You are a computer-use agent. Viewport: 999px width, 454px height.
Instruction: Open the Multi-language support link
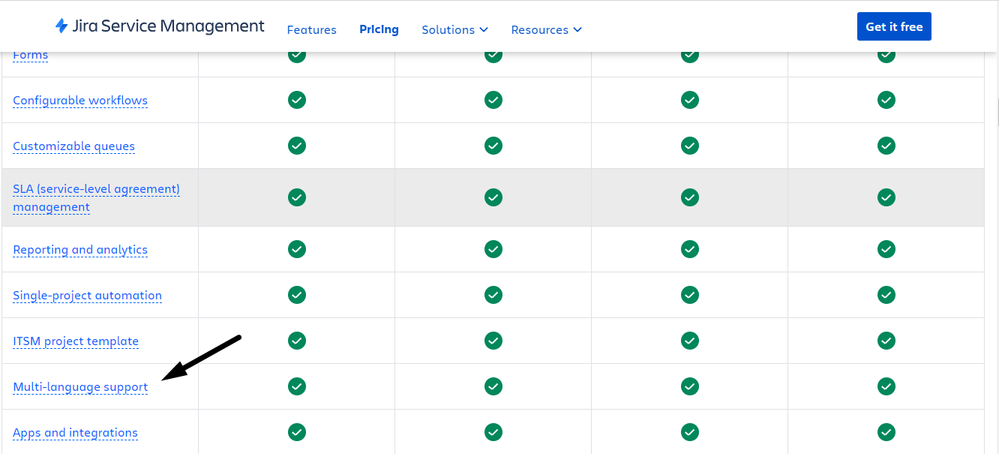[x=80, y=387]
